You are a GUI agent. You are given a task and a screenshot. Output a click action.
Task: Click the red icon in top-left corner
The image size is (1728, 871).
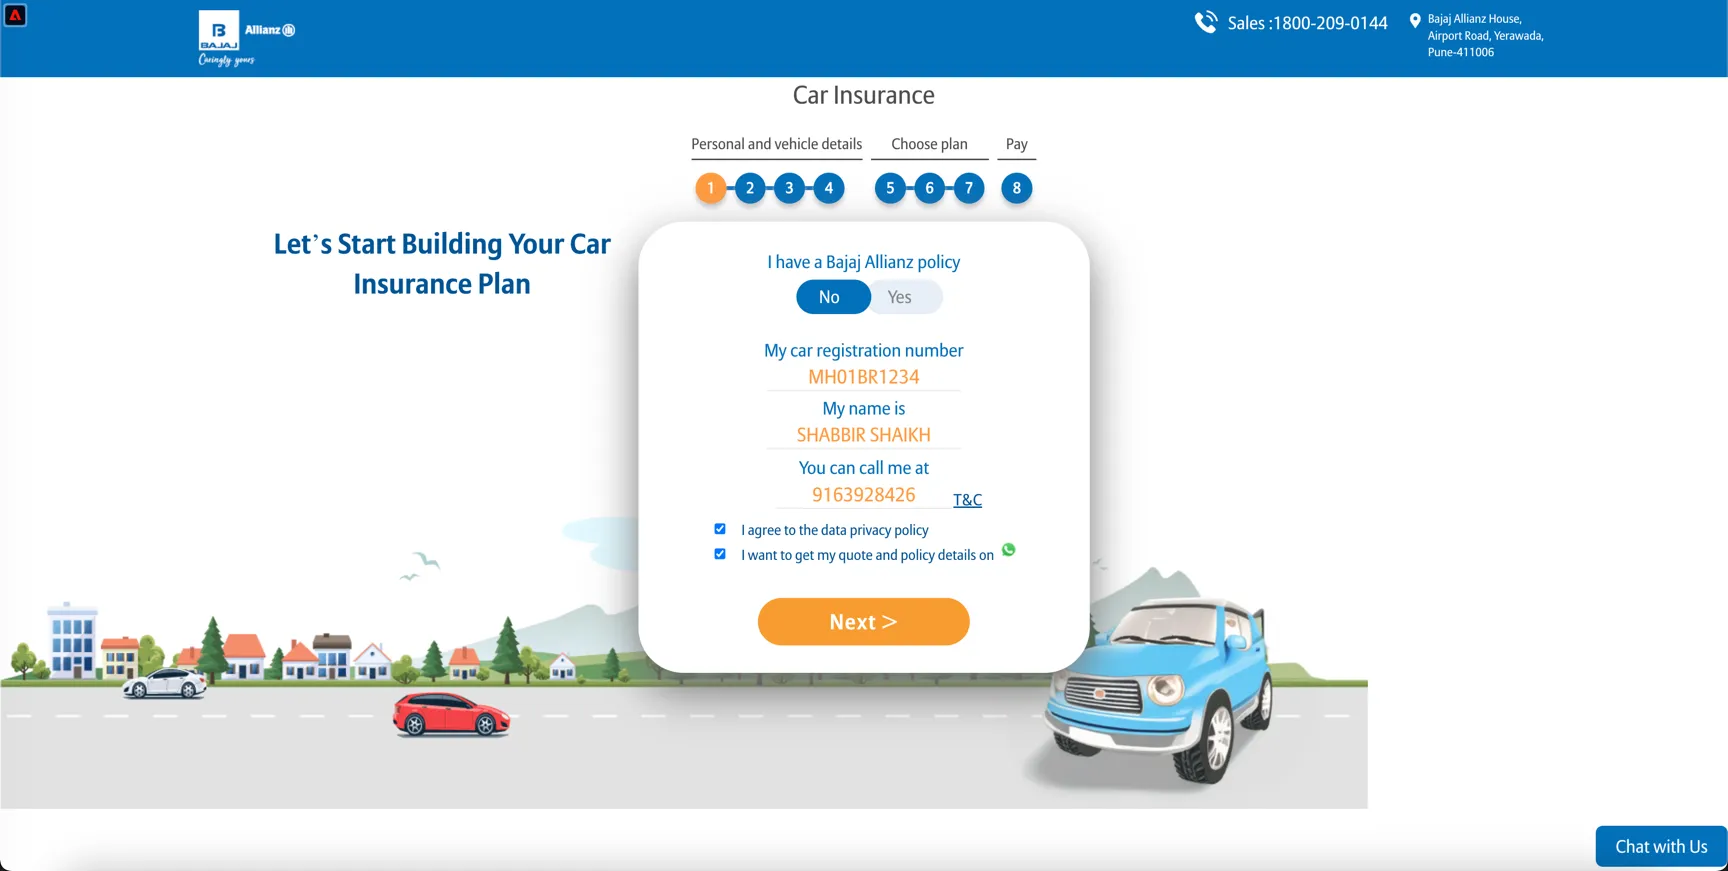[x=15, y=15]
